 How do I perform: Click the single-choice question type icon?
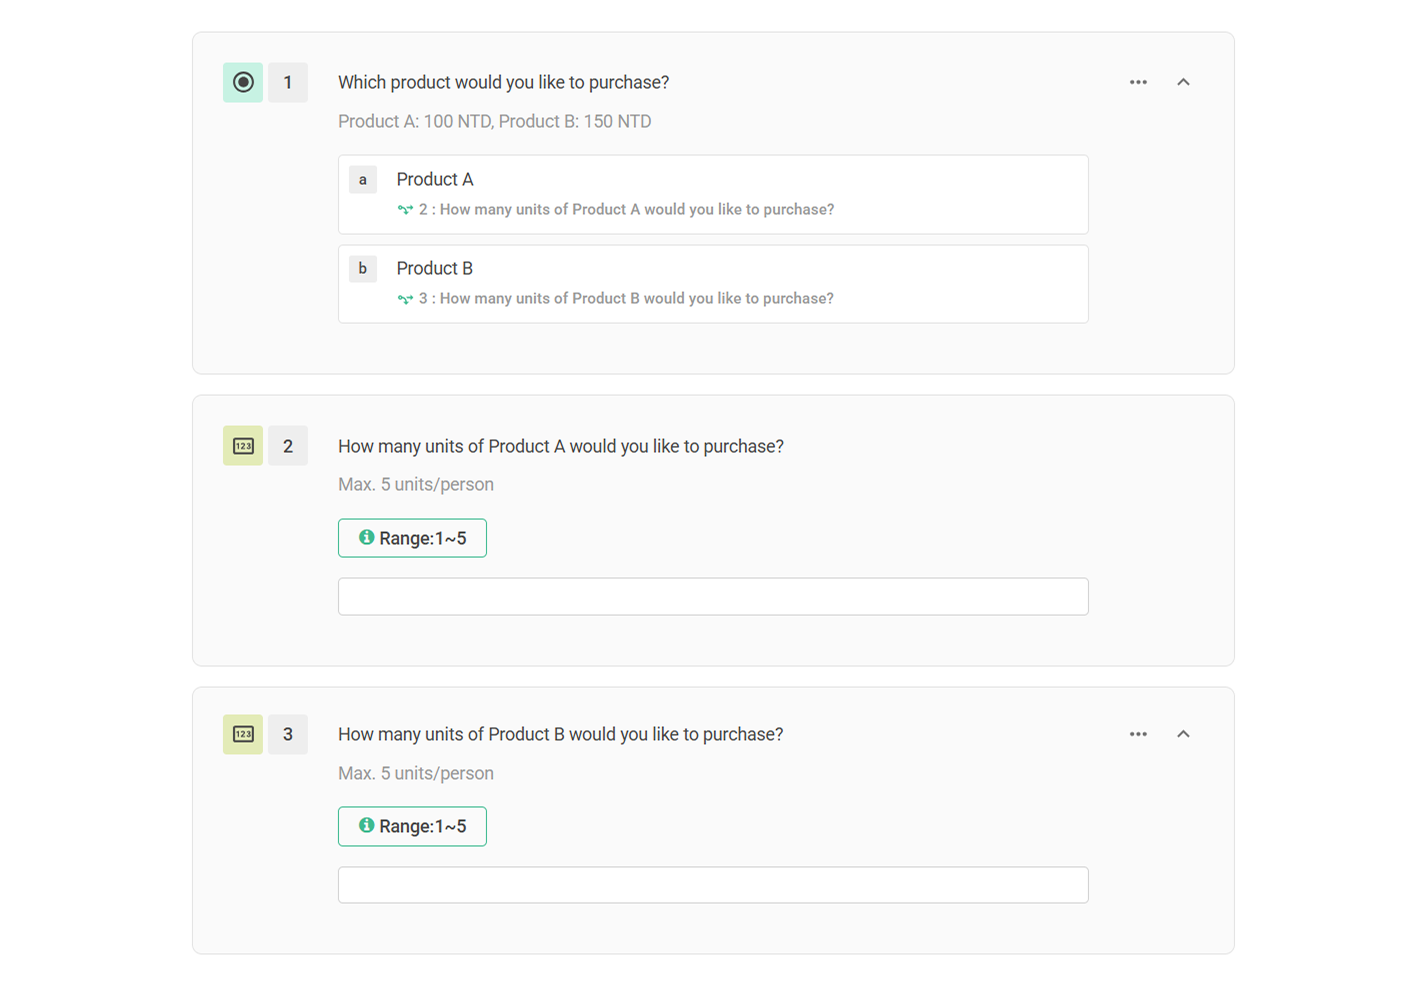(243, 82)
